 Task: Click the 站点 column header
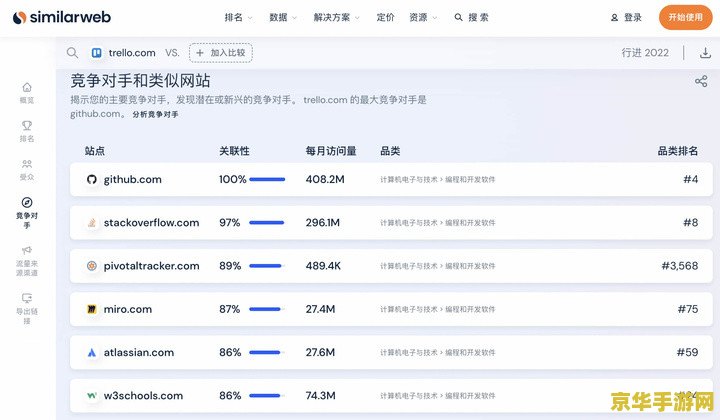tap(95, 151)
